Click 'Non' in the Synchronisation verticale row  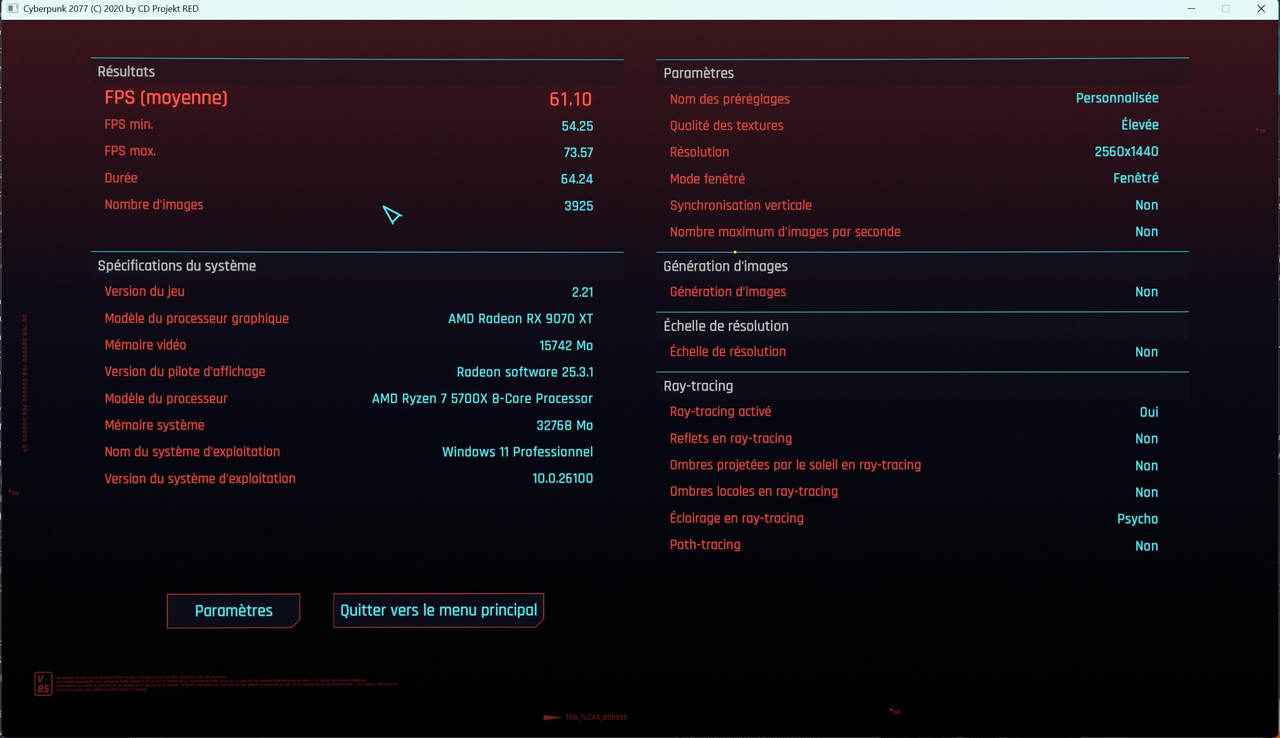tap(1147, 205)
